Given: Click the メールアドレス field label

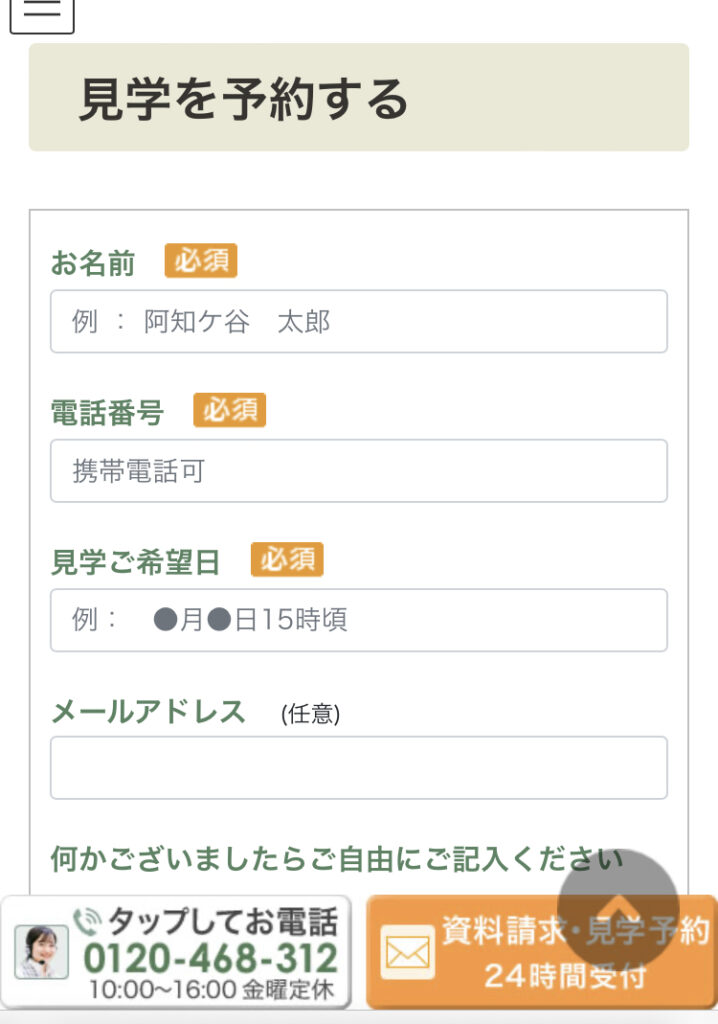Looking at the screenshot, I should point(148,712).
